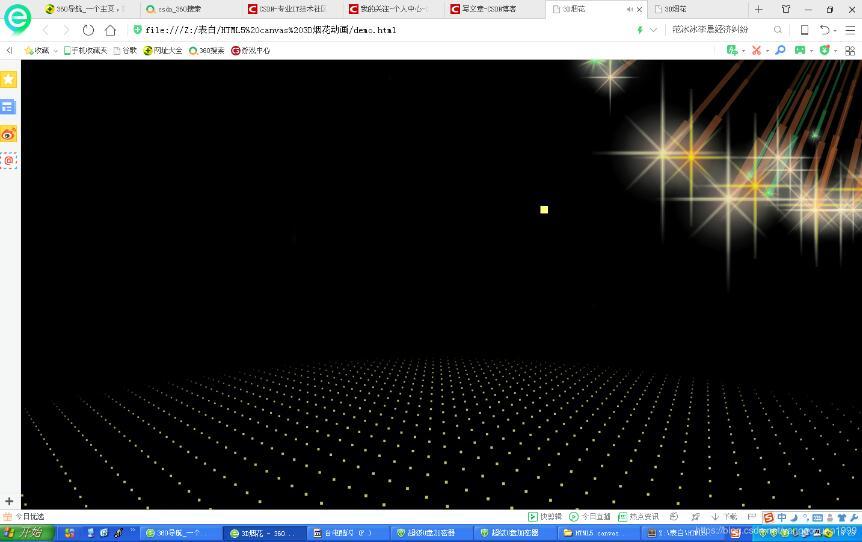Image resolution: width=862 pixels, height=542 pixels.
Task: Go to the browser home page icon
Action: [110, 30]
